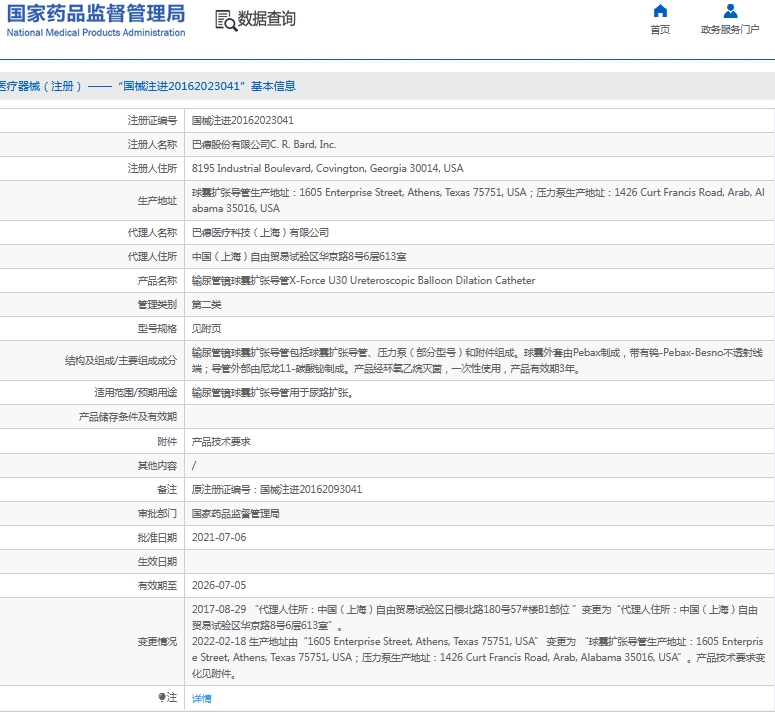Click the 首页 label text
The image size is (775, 714).
tap(660, 30)
